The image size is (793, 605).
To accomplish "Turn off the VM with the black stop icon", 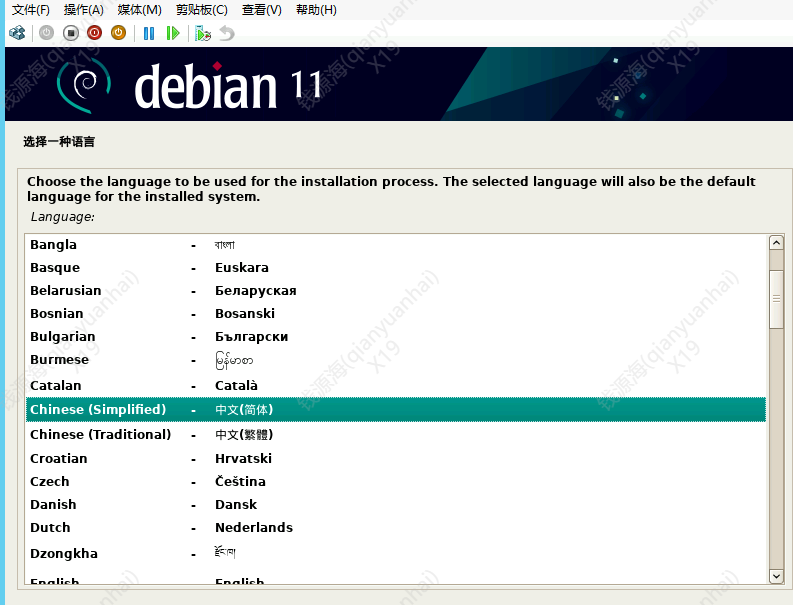I will pyautogui.click(x=70, y=33).
